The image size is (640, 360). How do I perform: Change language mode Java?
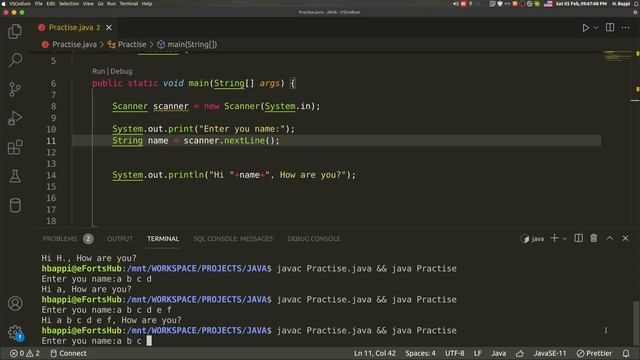(x=498, y=353)
